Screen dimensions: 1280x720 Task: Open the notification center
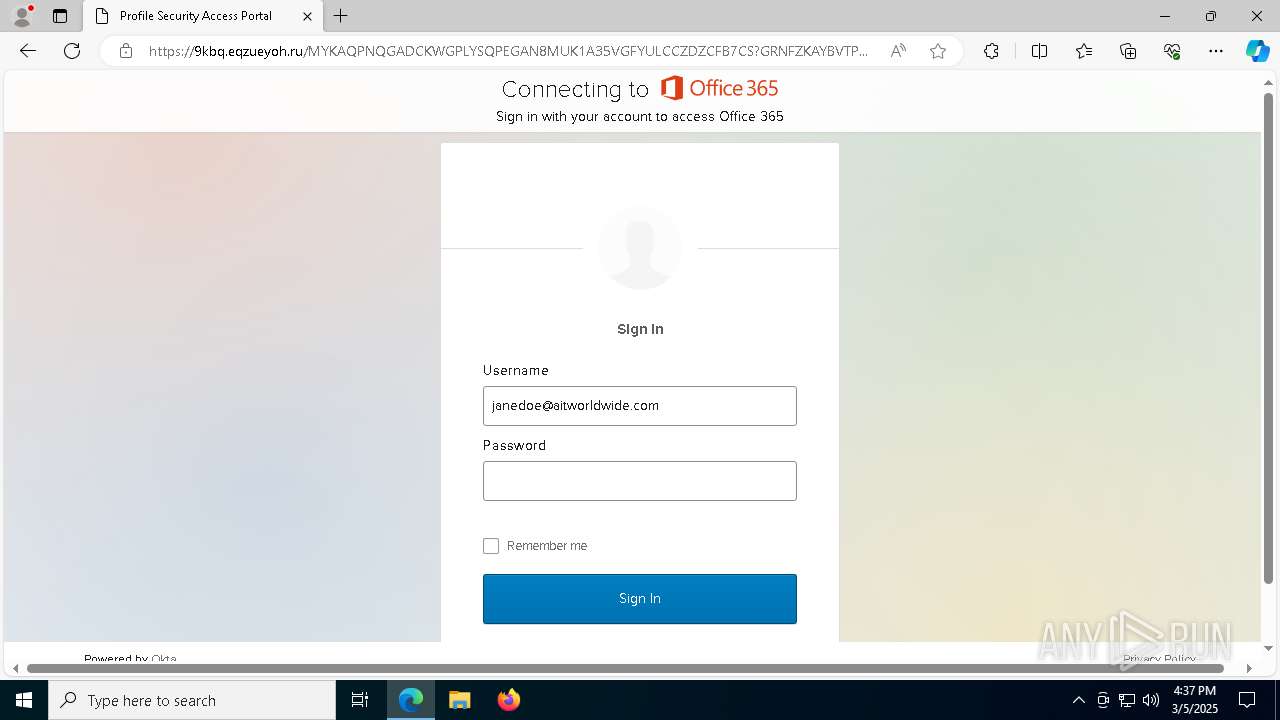(x=1247, y=700)
